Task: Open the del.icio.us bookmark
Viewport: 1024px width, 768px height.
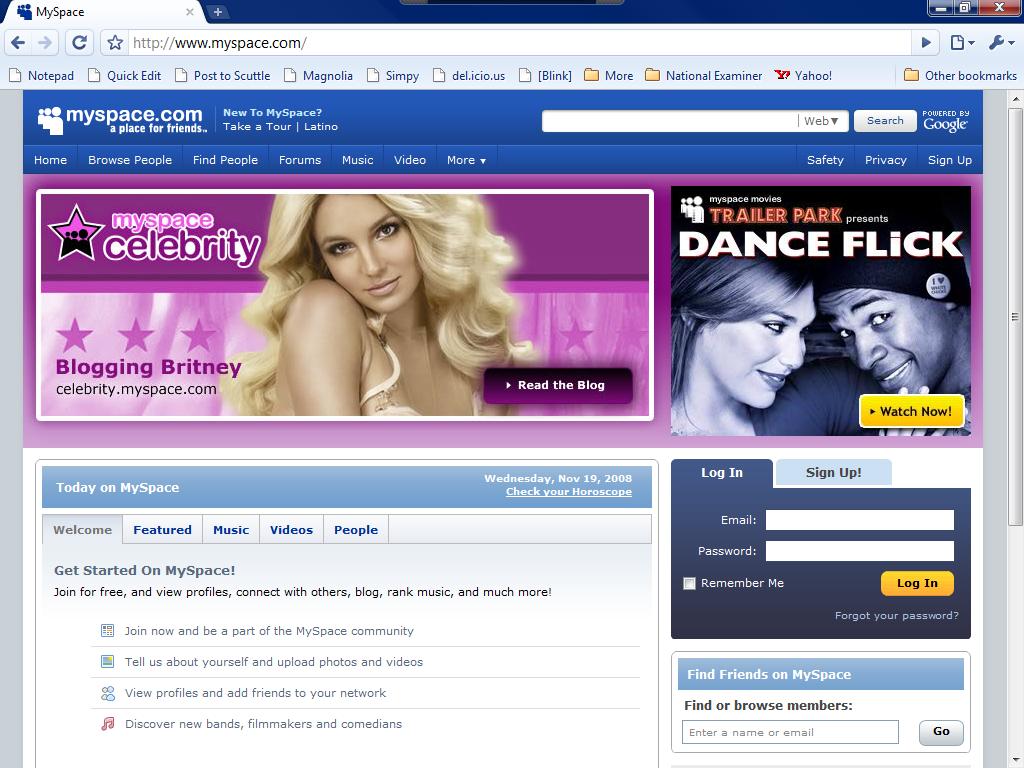Action: [469, 76]
